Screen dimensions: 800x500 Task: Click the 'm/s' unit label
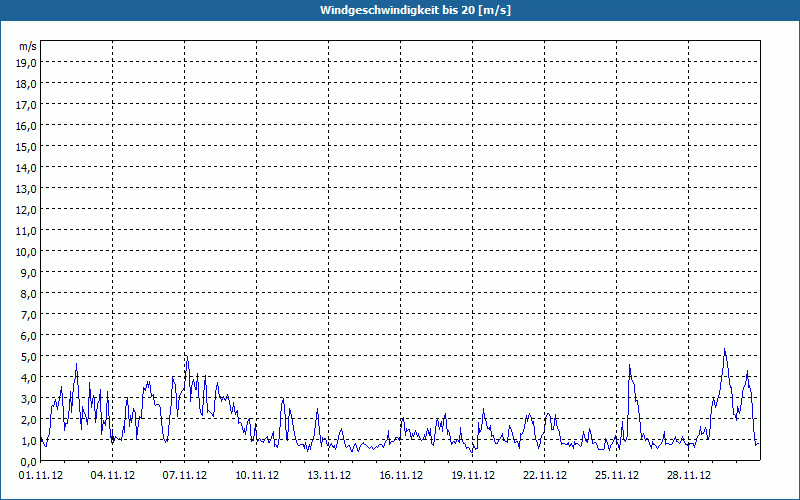(28, 46)
